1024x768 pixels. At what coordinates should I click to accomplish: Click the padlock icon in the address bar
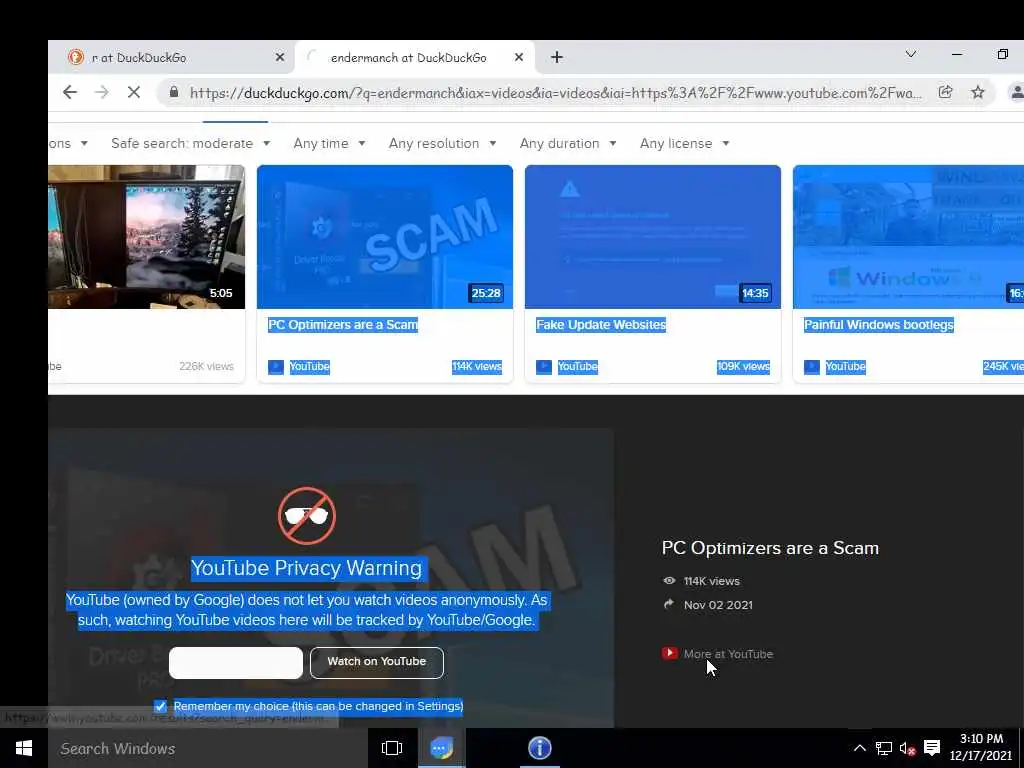point(174,92)
